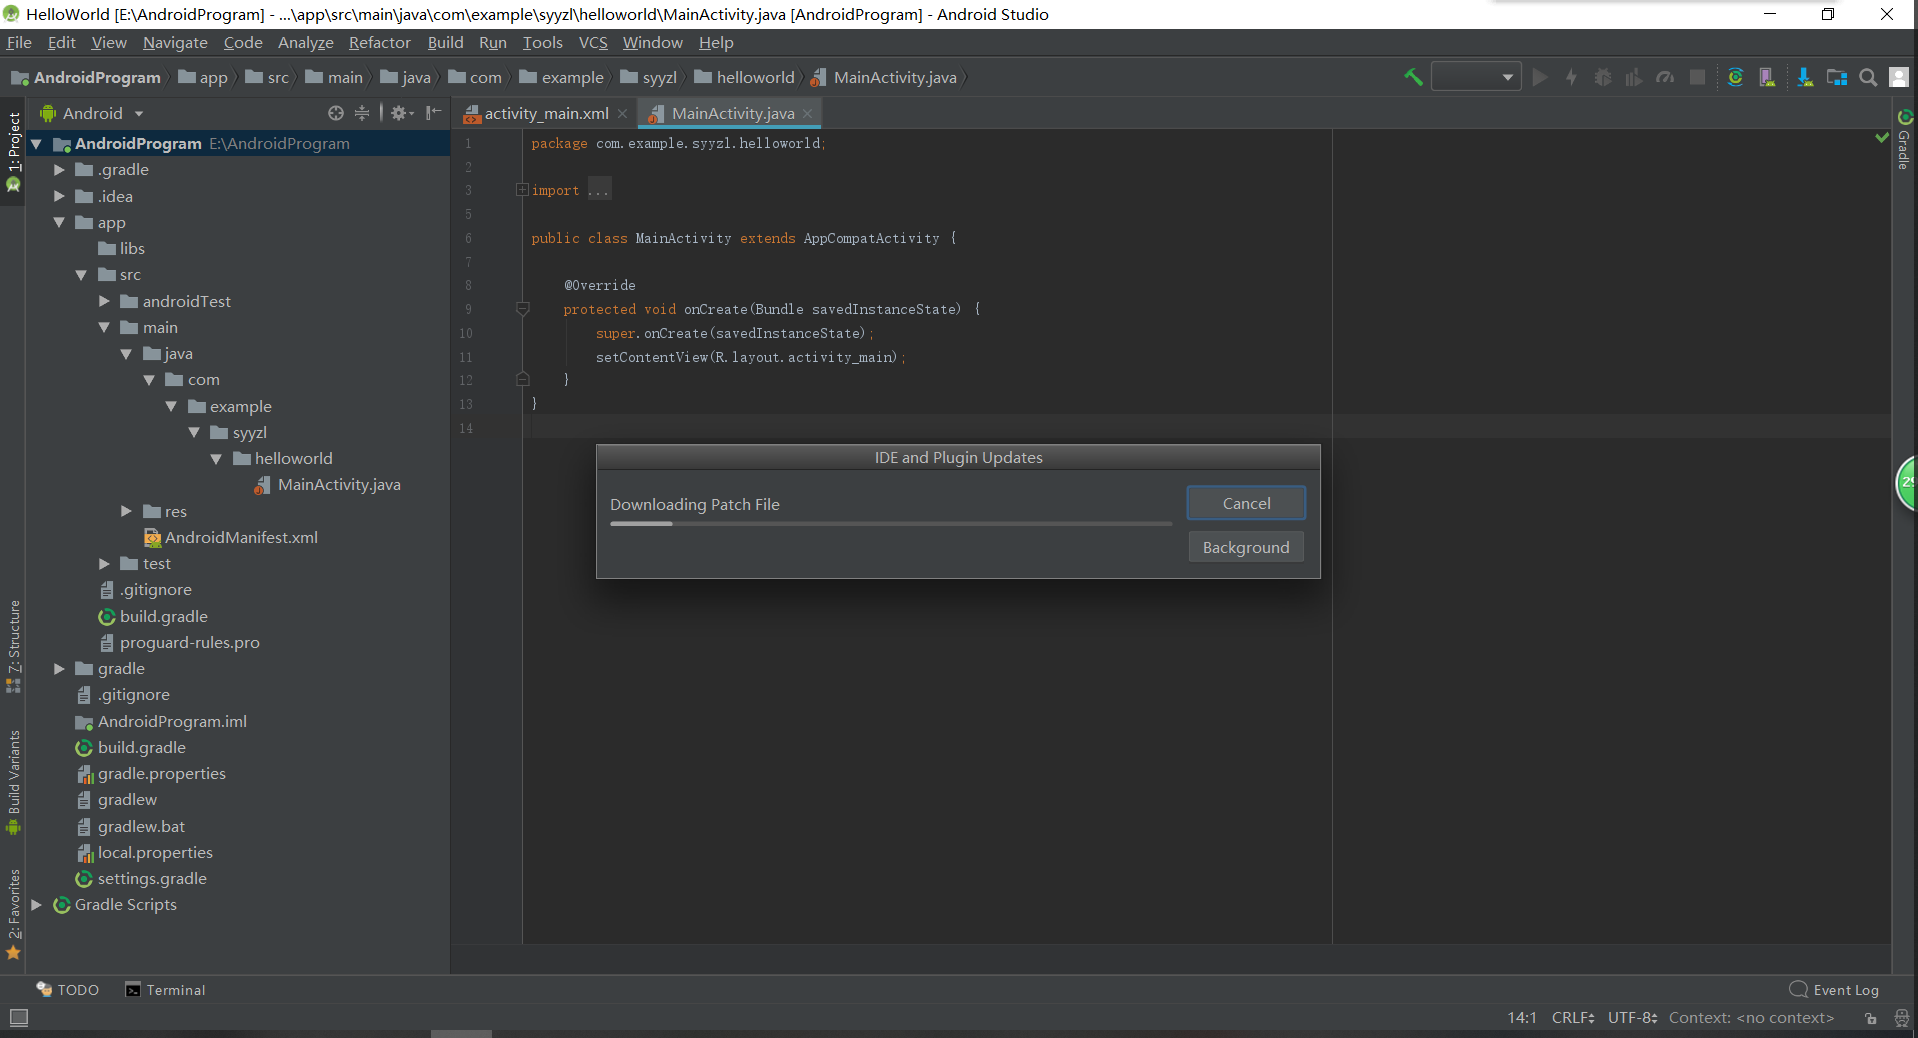Click the Run with coverage icon

pos(1634,77)
